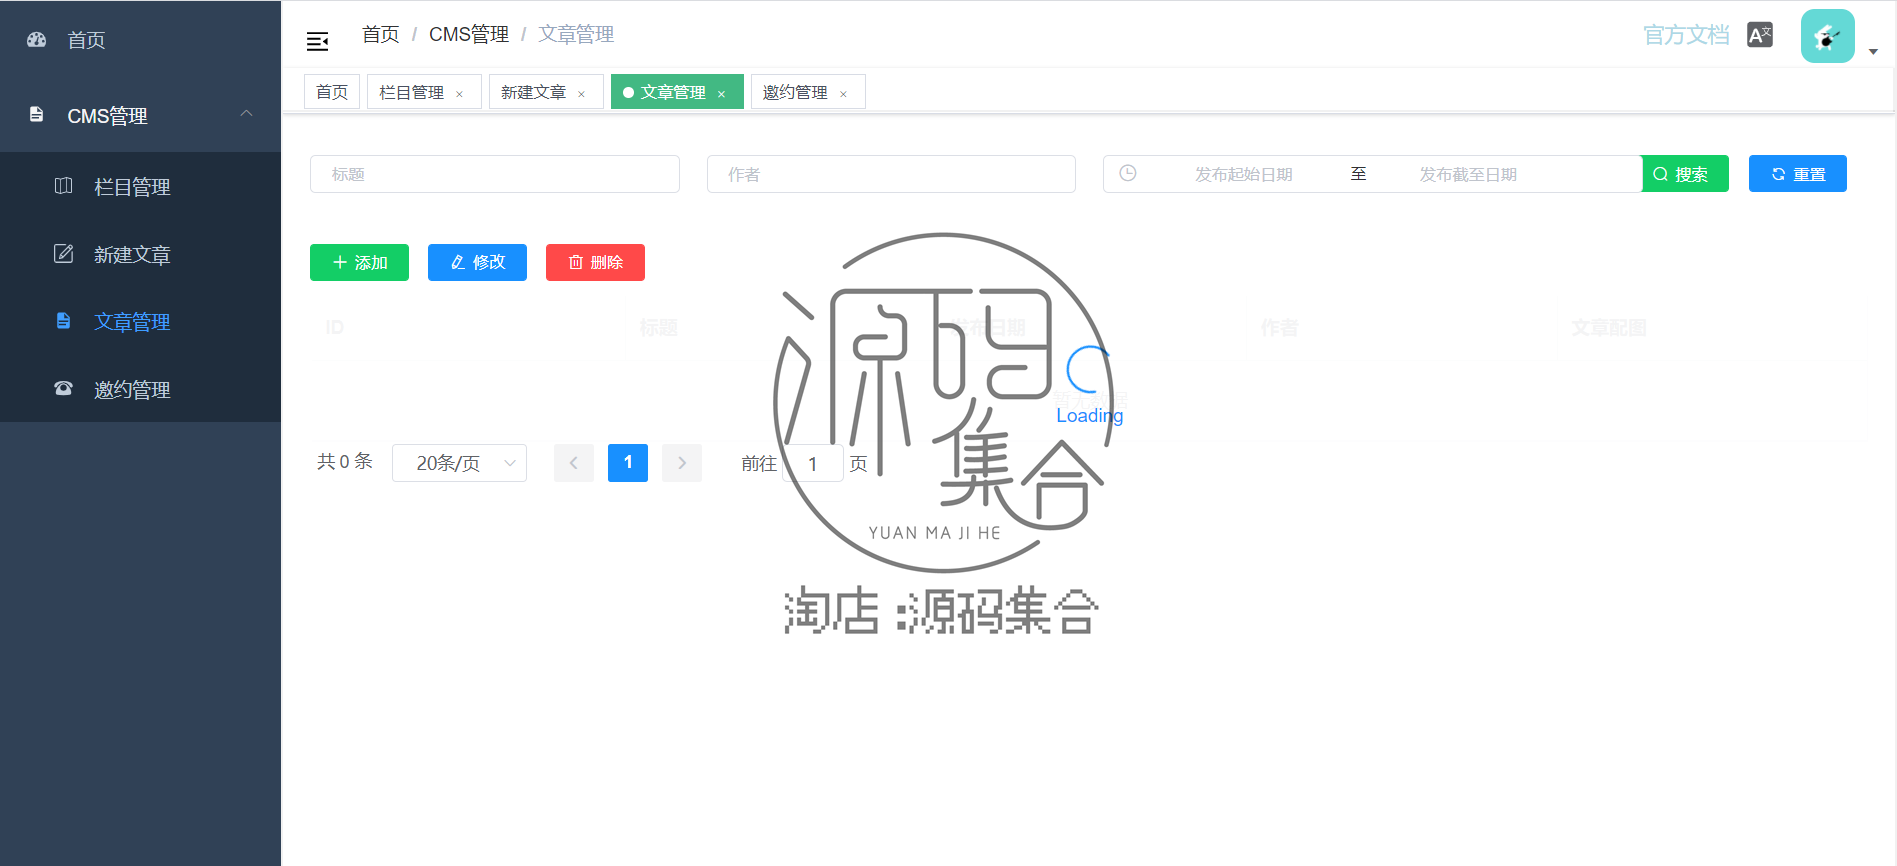Focus the 作者 search field
The image size is (1897, 866).
click(x=891, y=174)
